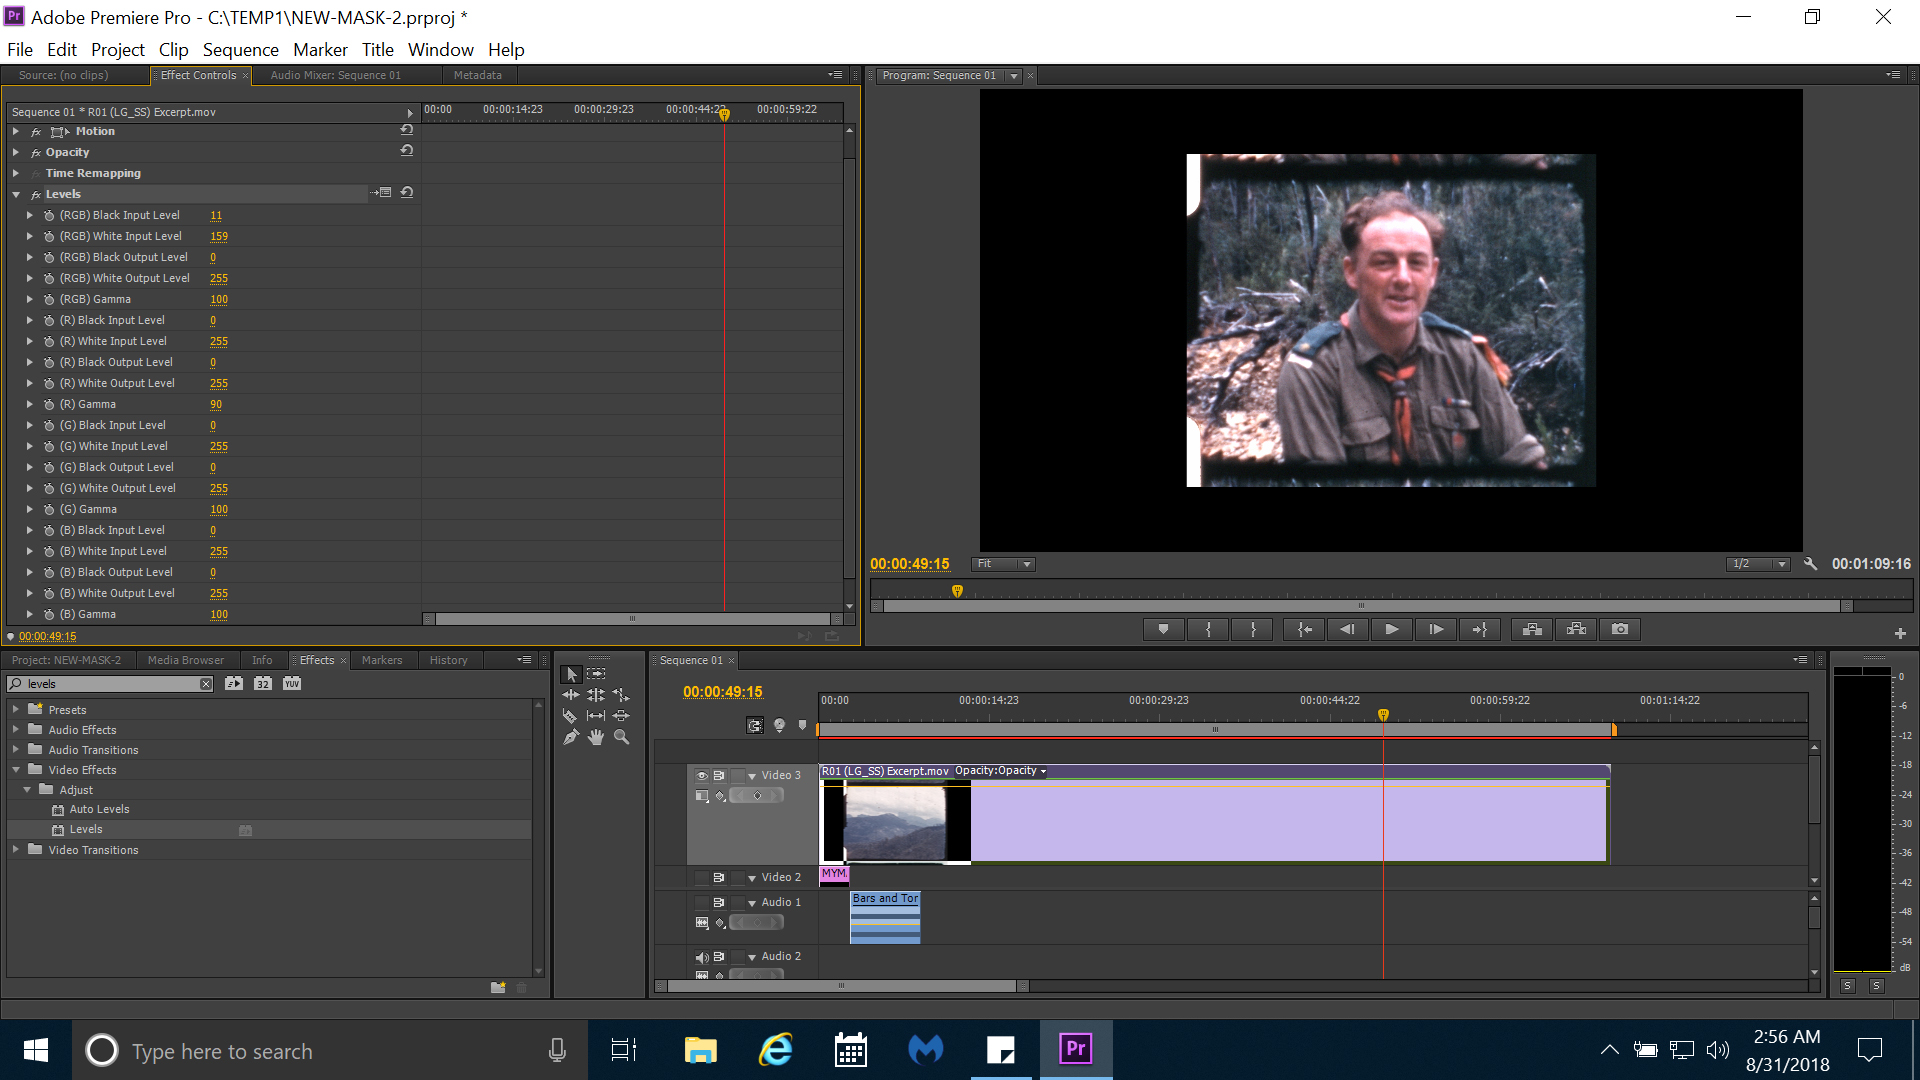Select the Hand tool
The height and width of the screenshot is (1080, 1920).
(x=596, y=737)
